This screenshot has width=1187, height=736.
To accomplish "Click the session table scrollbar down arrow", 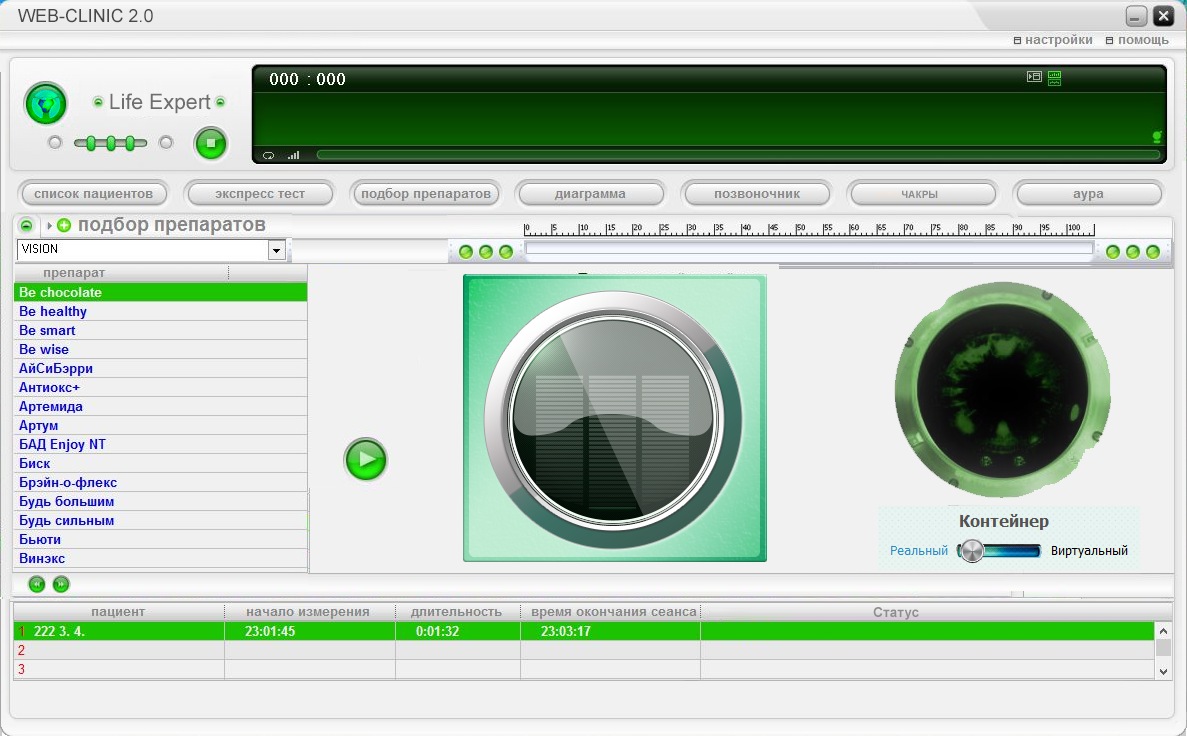I will click(x=1164, y=671).
